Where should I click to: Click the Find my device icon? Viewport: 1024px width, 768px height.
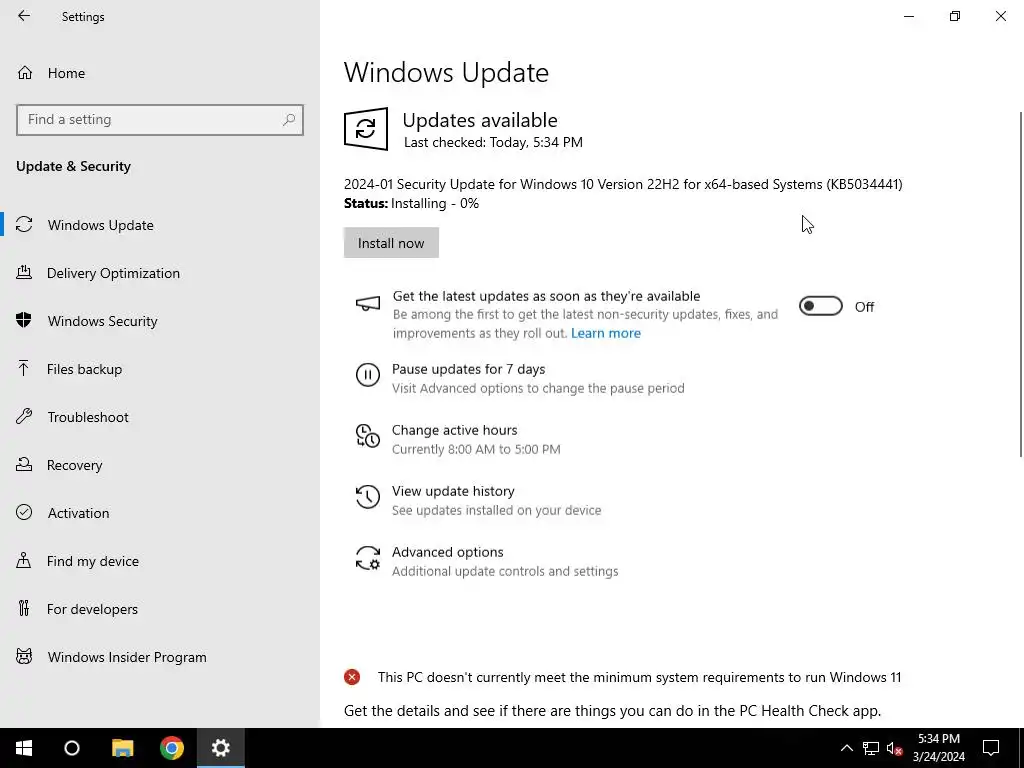24,560
